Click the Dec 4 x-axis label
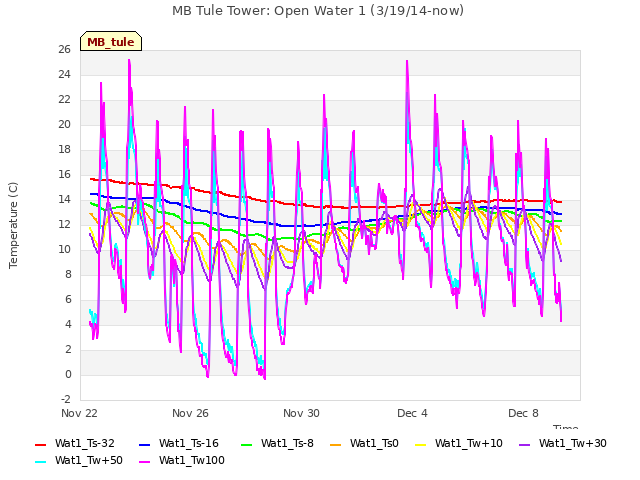This screenshot has height=480, width=640. [x=412, y=413]
